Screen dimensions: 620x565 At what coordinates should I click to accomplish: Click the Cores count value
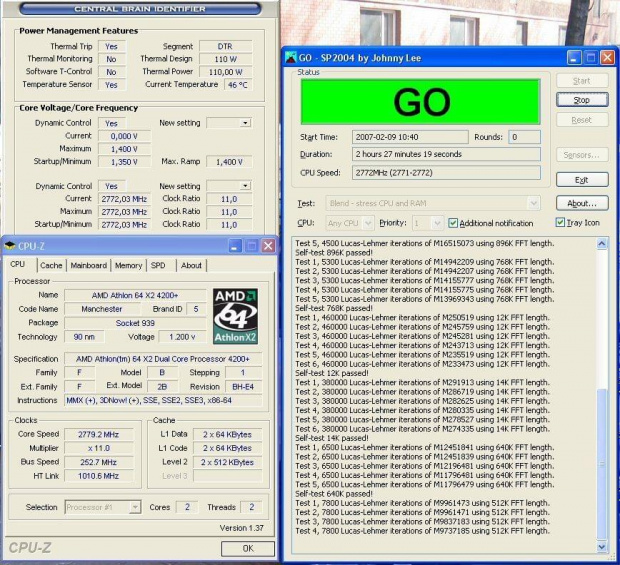pyautogui.click(x=187, y=507)
